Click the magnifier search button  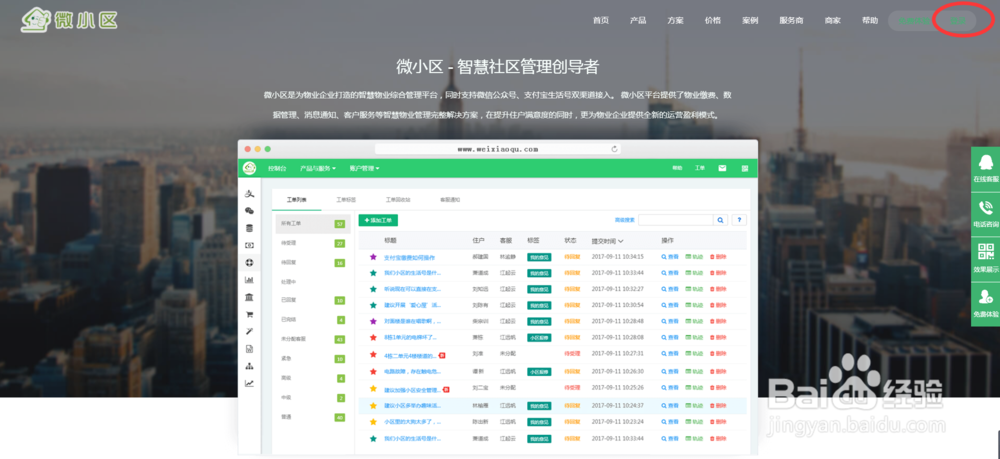tap(720, 220)
